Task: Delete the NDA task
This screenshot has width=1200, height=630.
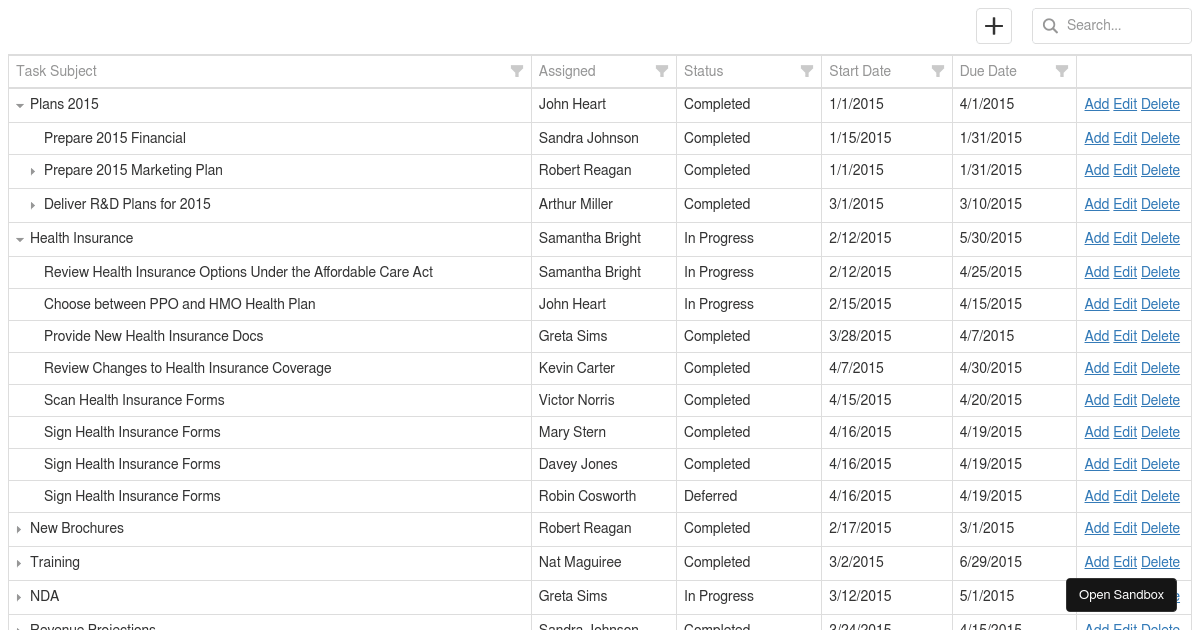Action: click(x=1160, y=596)
